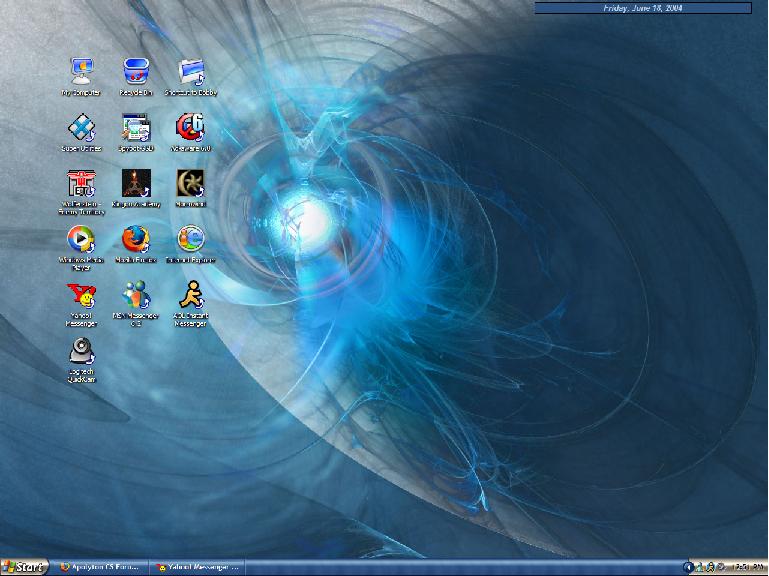769x576 pixels.
Task: Select the dark tower game icon
Action: pos(136,183)
